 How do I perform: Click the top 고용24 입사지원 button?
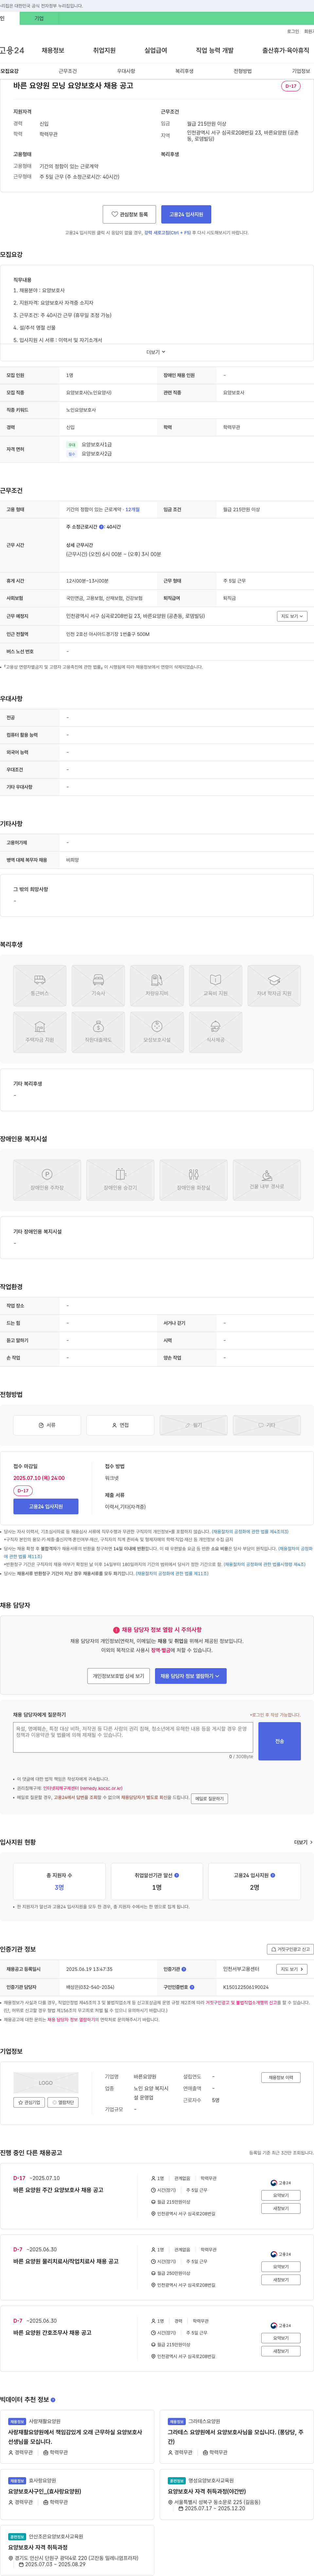click(186, 214)
